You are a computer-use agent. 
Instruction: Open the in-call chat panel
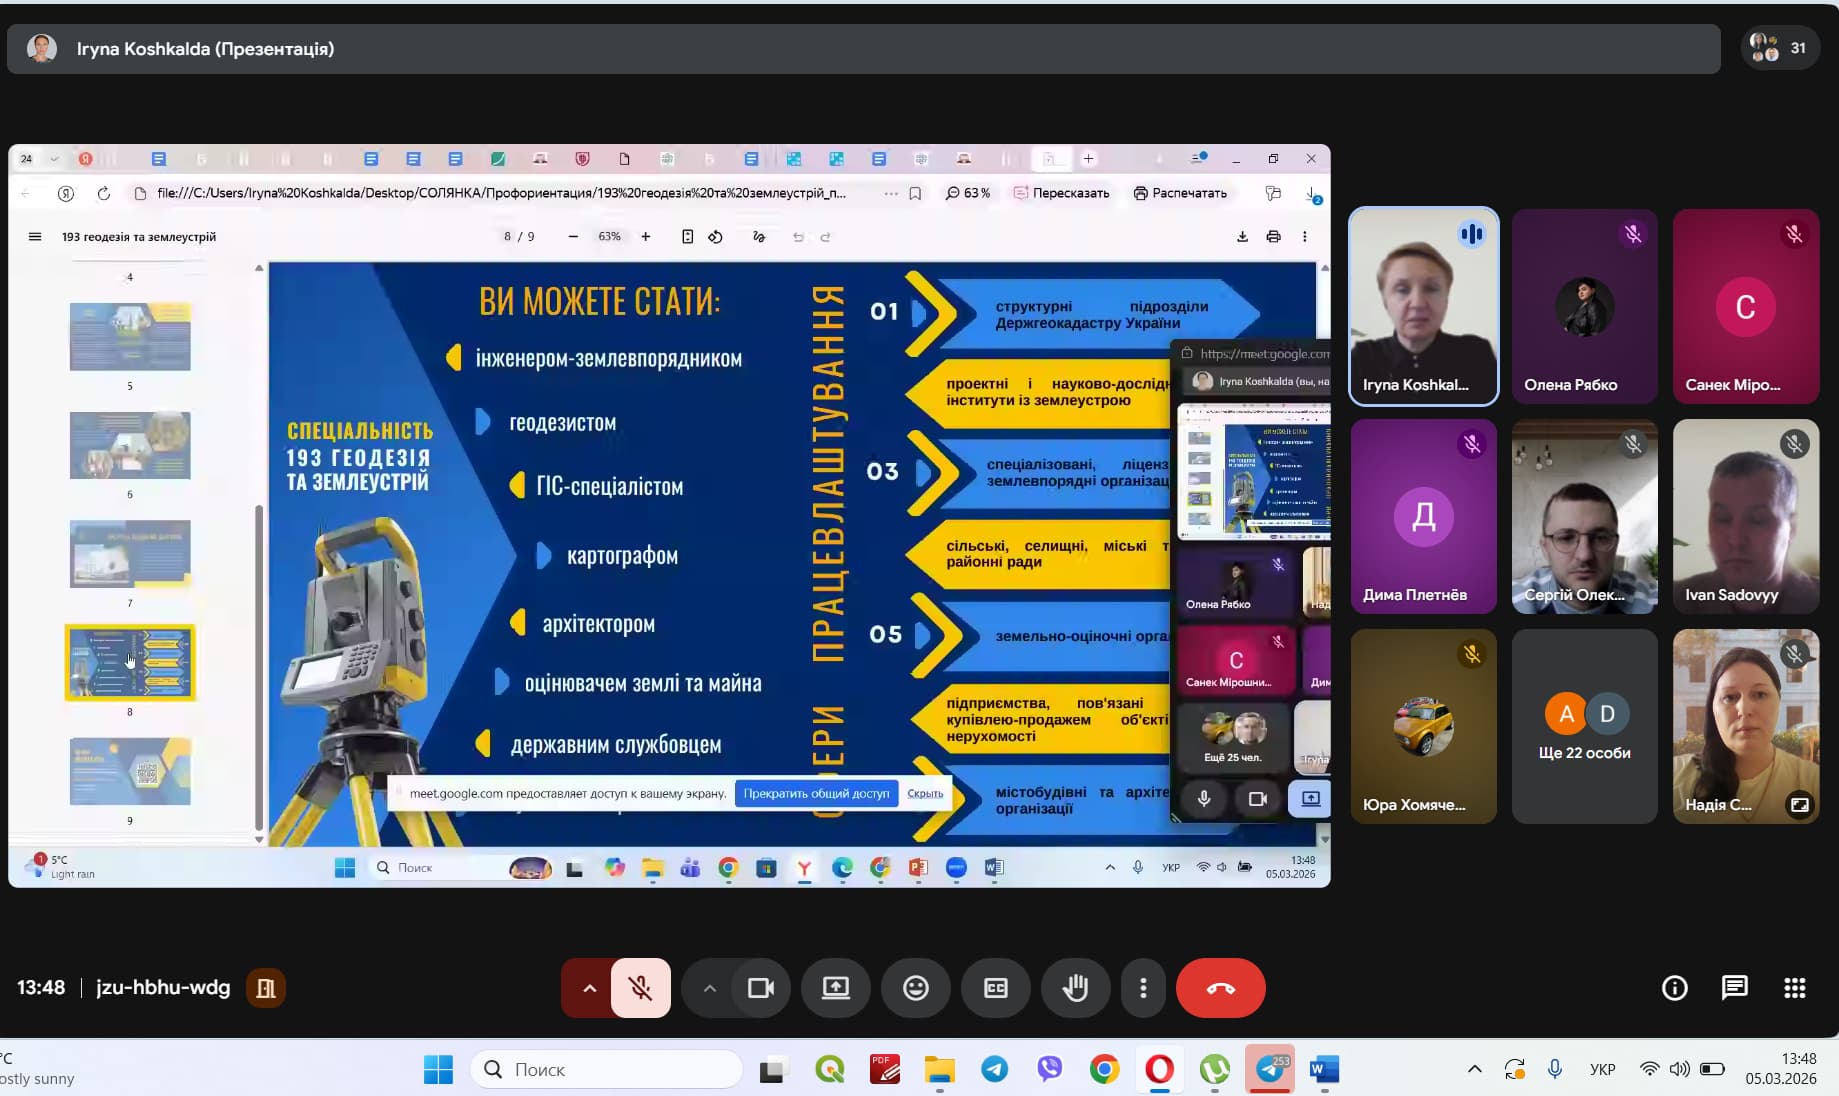1734,988
